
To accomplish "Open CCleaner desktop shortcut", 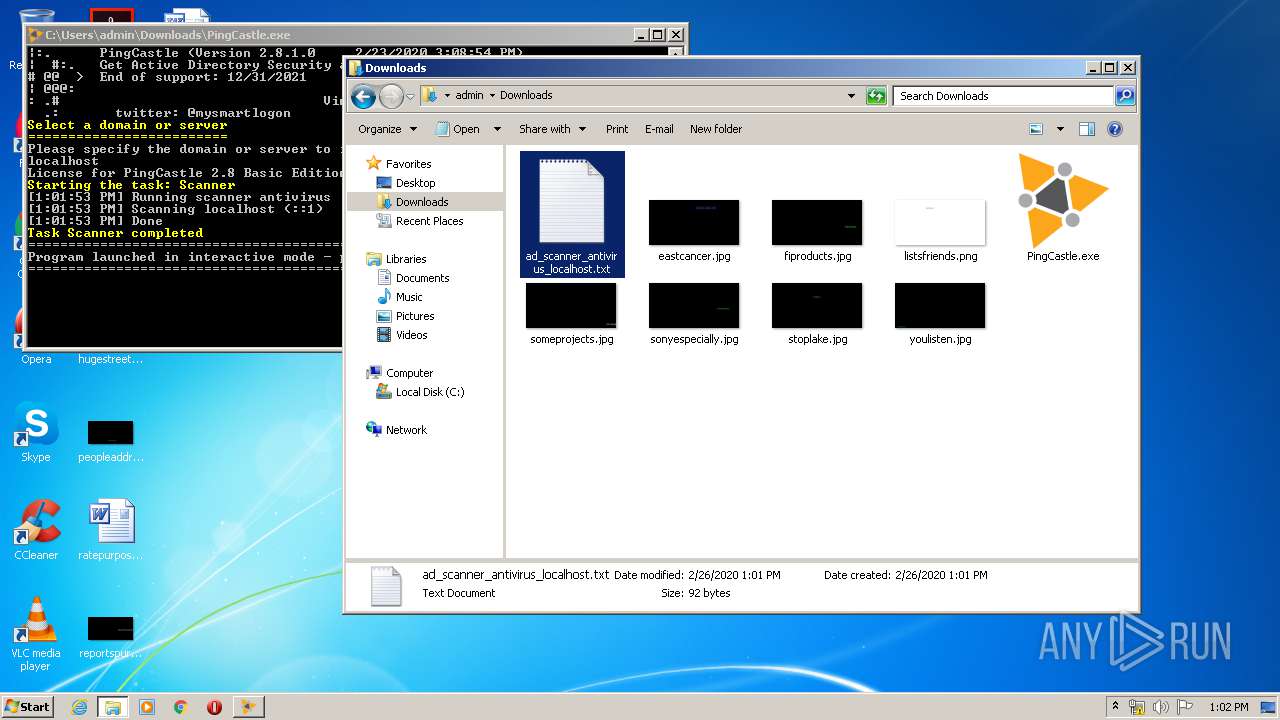I will [36, 530].
